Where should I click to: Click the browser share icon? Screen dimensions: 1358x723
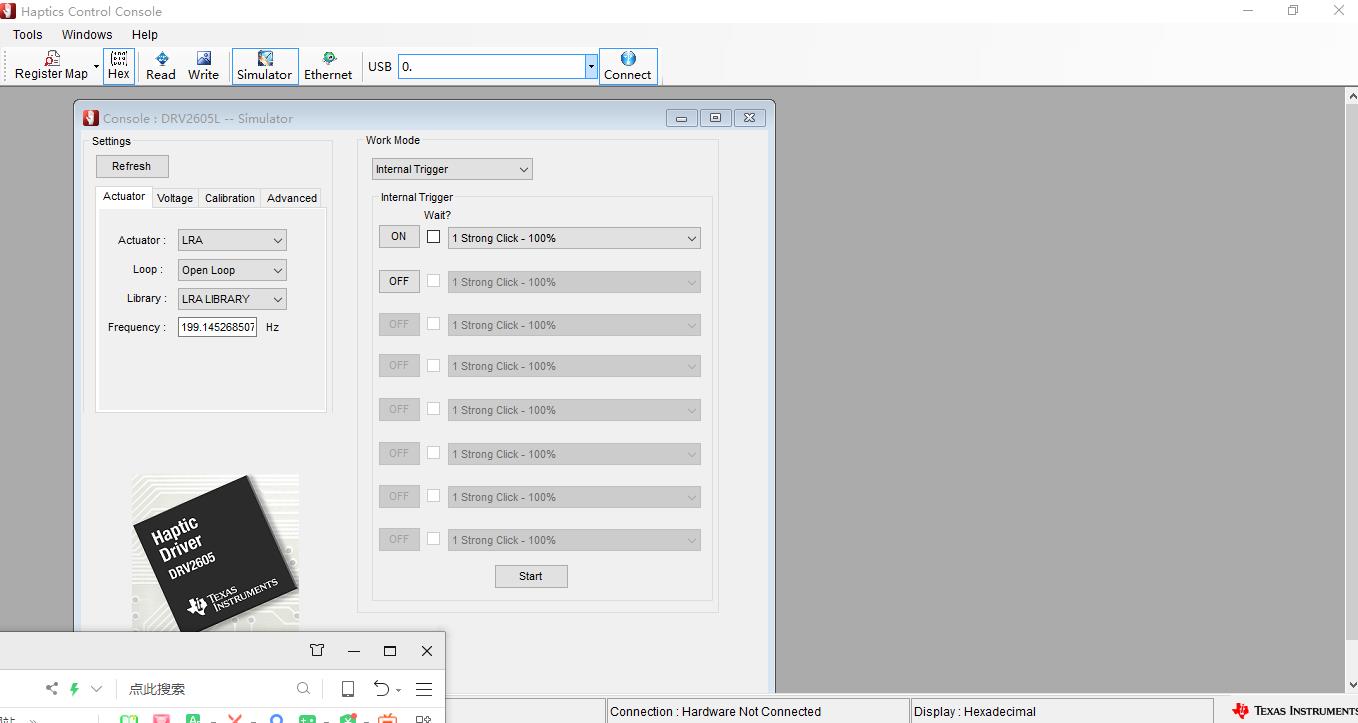[52, 688]
